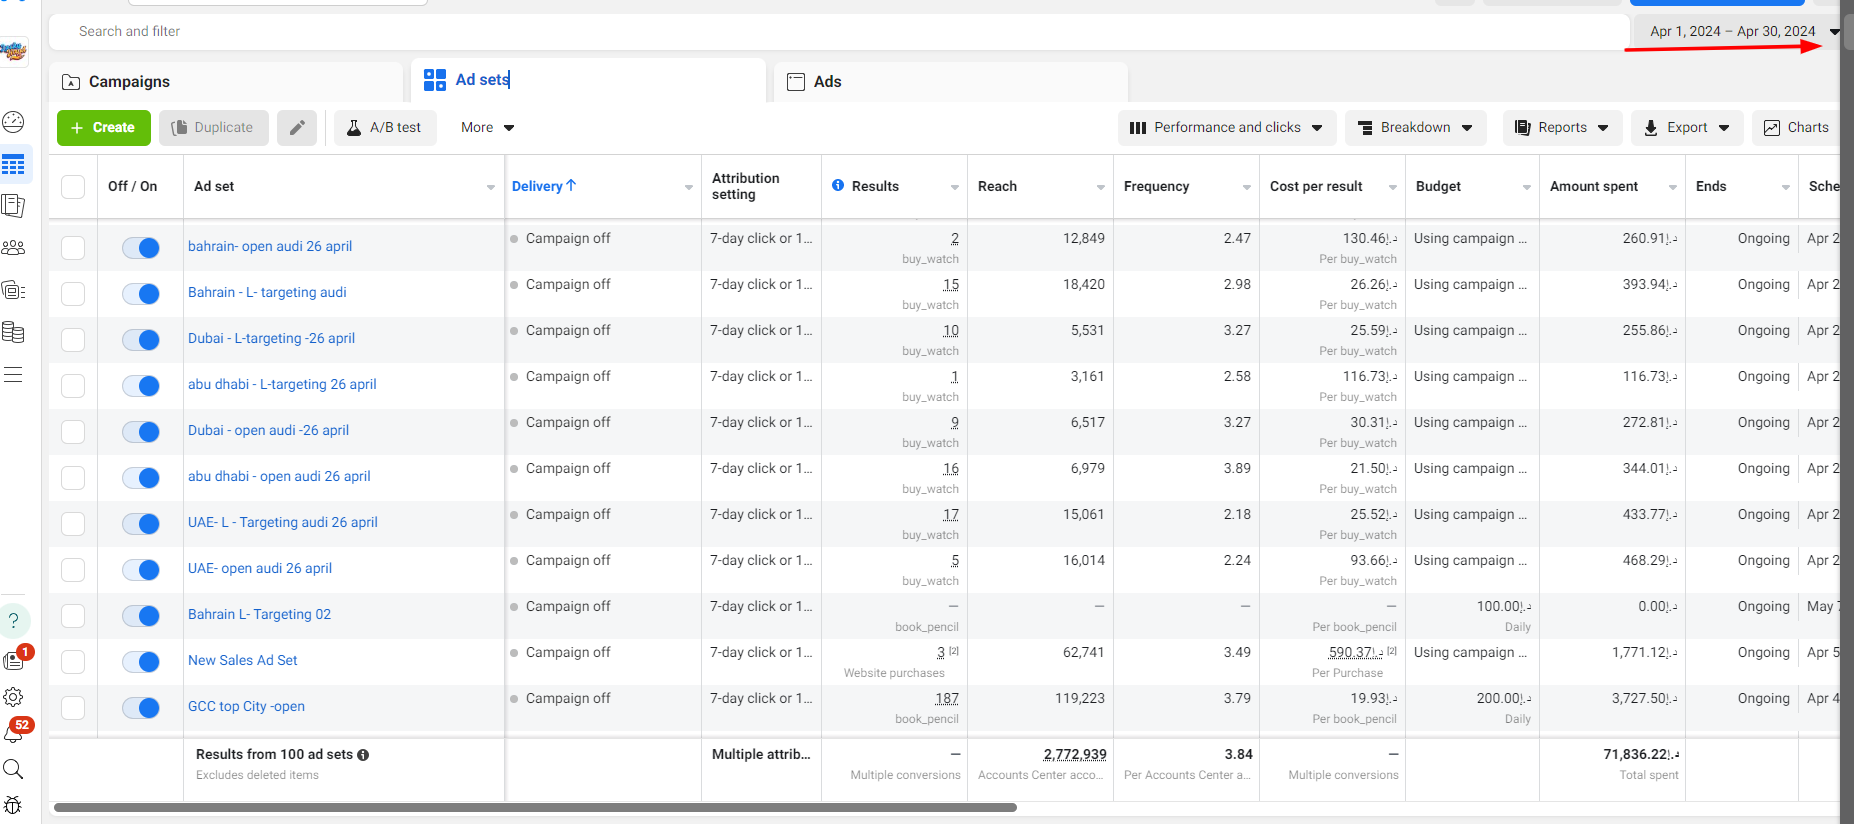The height and width of the screenshot is (824, 1854).
Task: Click the horizontal scrollbar below the table
Action: tap(535, 807)
